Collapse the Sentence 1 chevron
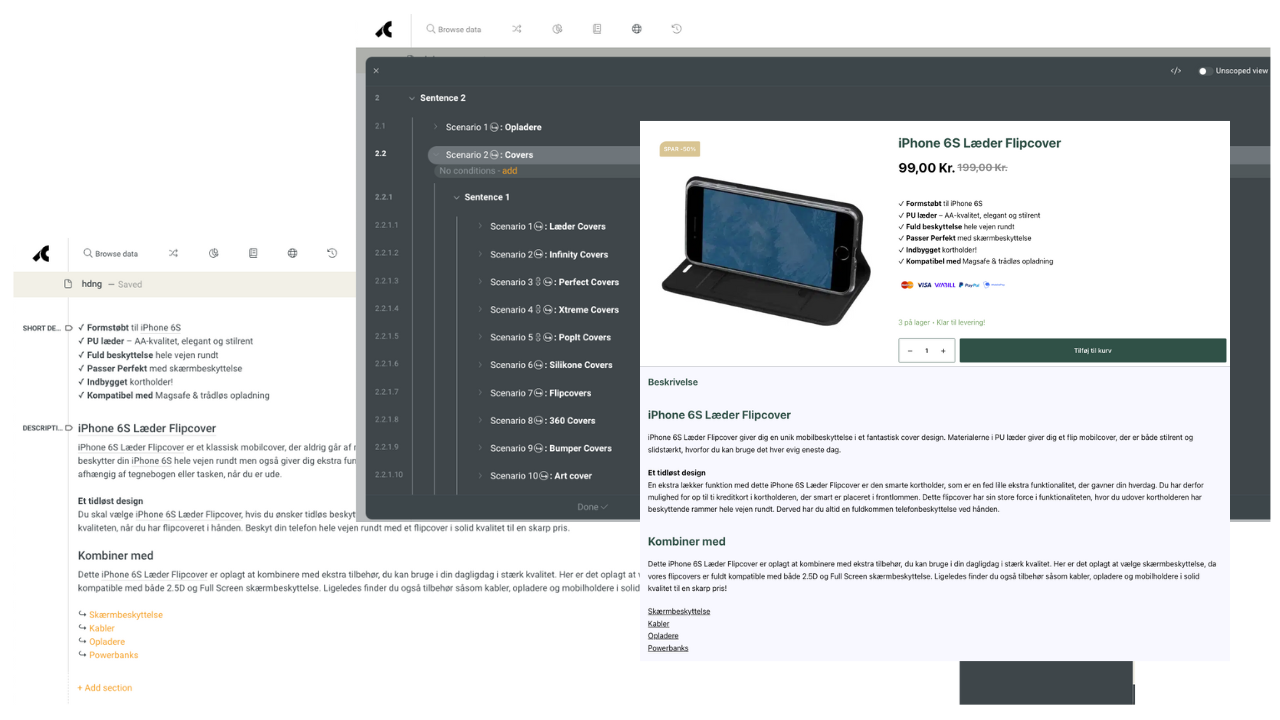The height and width of the screenshot is (720, 1280). (456, 197)
